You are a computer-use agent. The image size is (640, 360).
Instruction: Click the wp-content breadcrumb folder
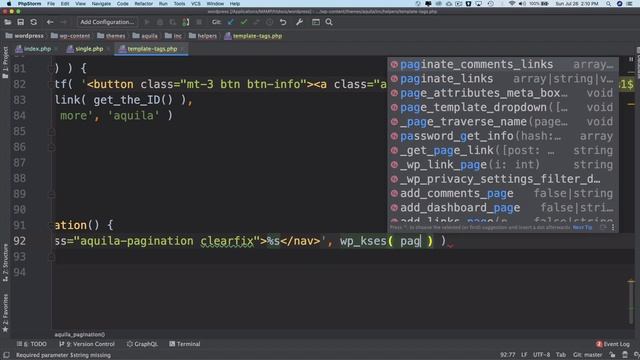coord(70,36)
